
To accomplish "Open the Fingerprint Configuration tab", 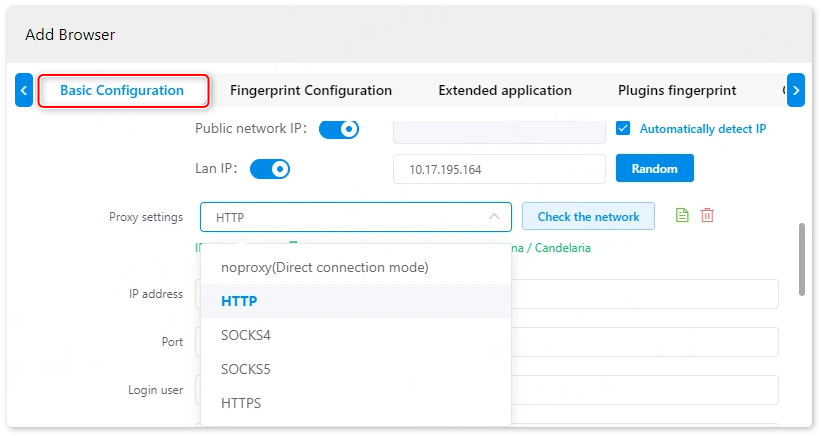I will [311, 90].
